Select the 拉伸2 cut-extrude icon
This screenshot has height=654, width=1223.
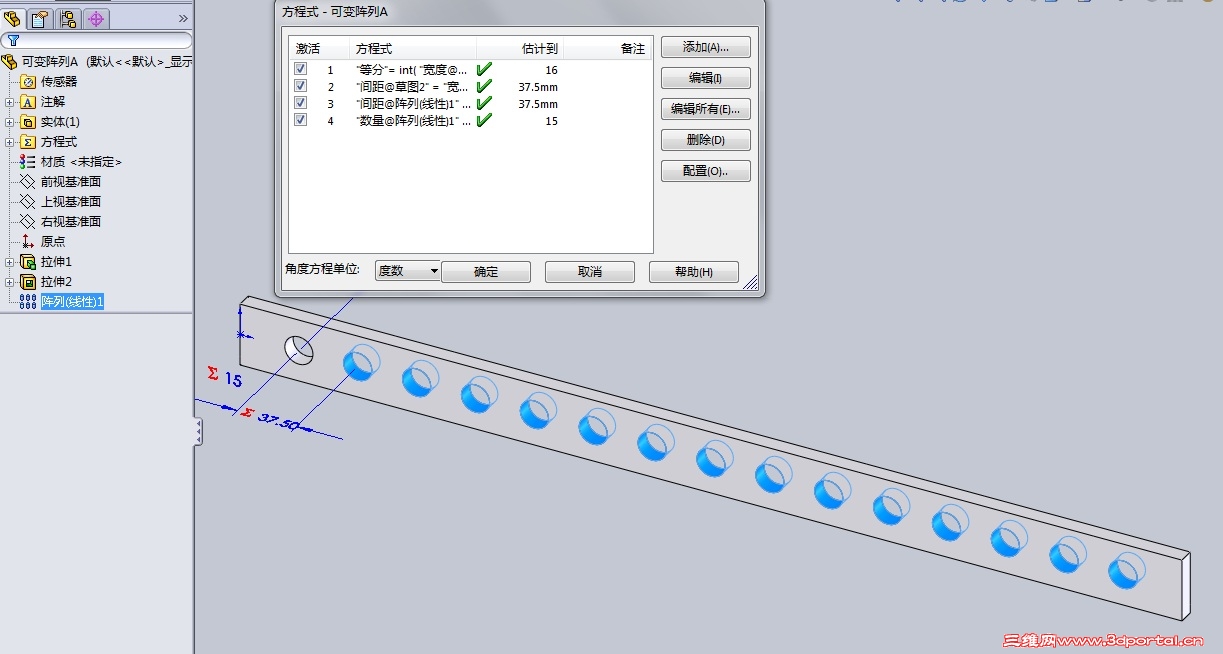coord(28,282)
